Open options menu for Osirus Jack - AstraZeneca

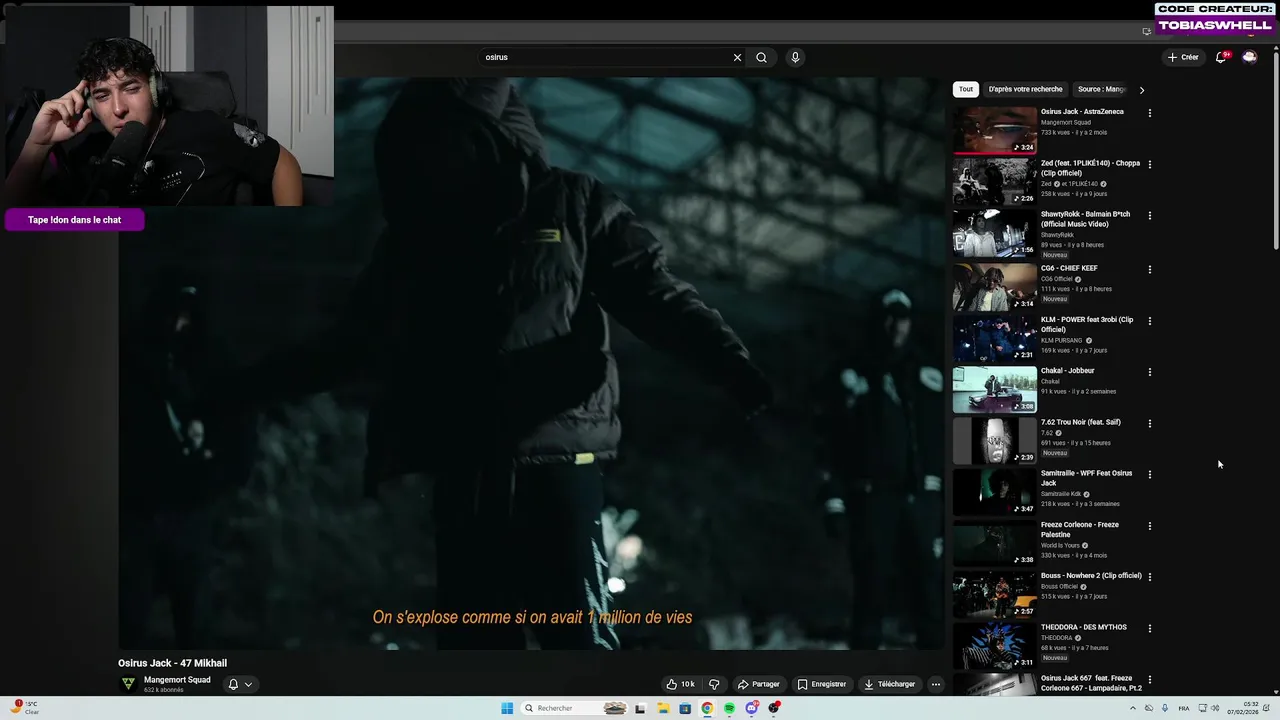(1150, 113)
